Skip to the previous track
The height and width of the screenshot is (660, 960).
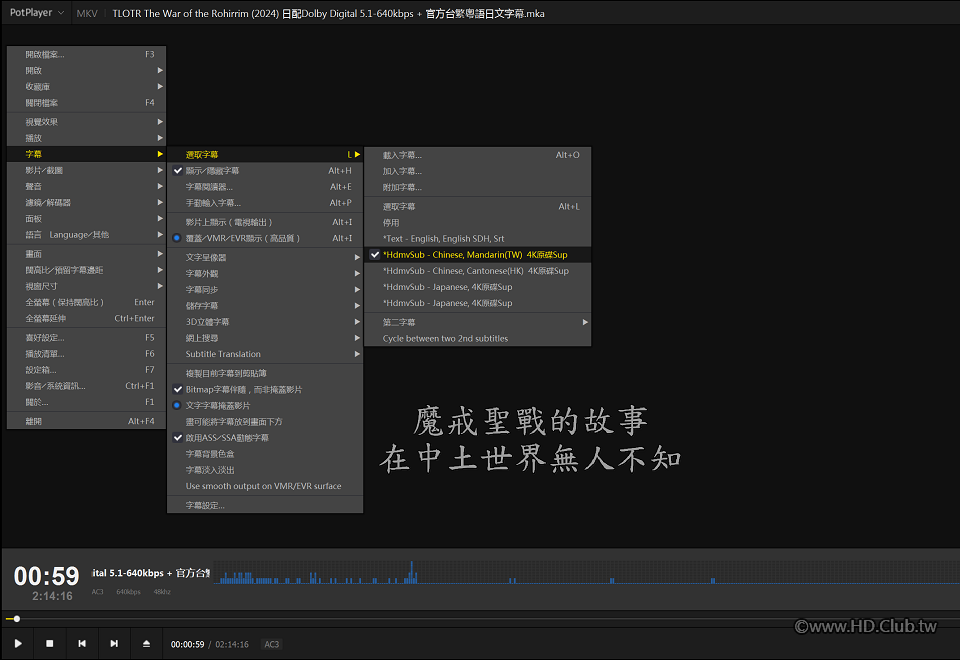pos(82,643)
